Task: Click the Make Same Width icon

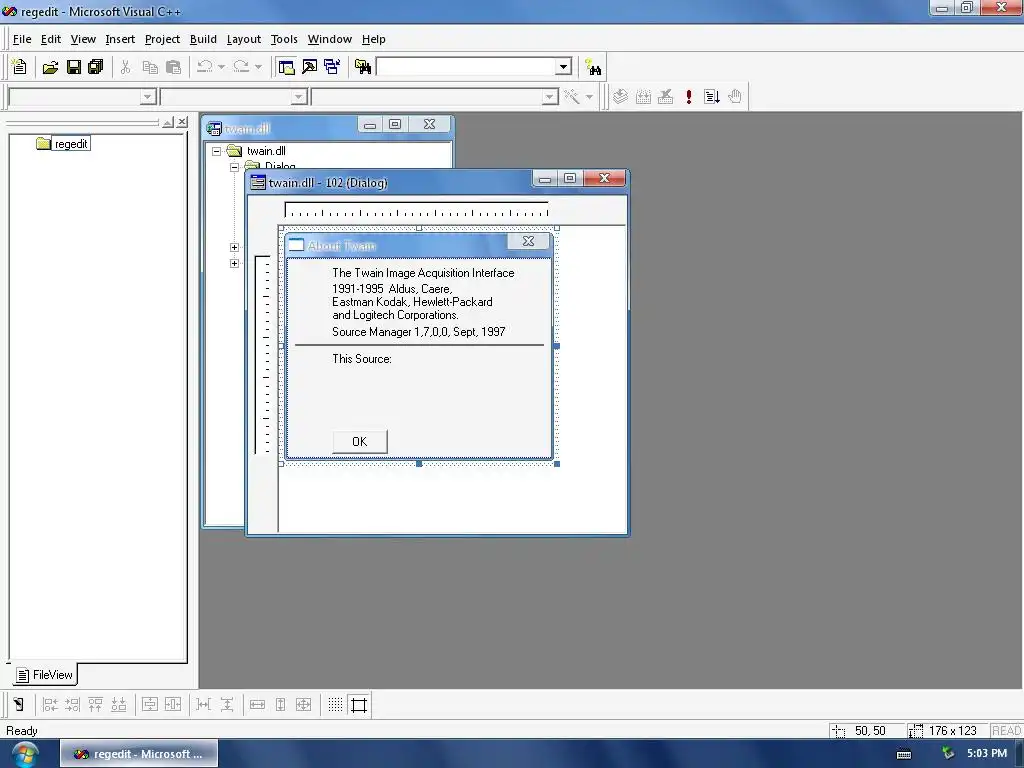Action: point(257,705)
